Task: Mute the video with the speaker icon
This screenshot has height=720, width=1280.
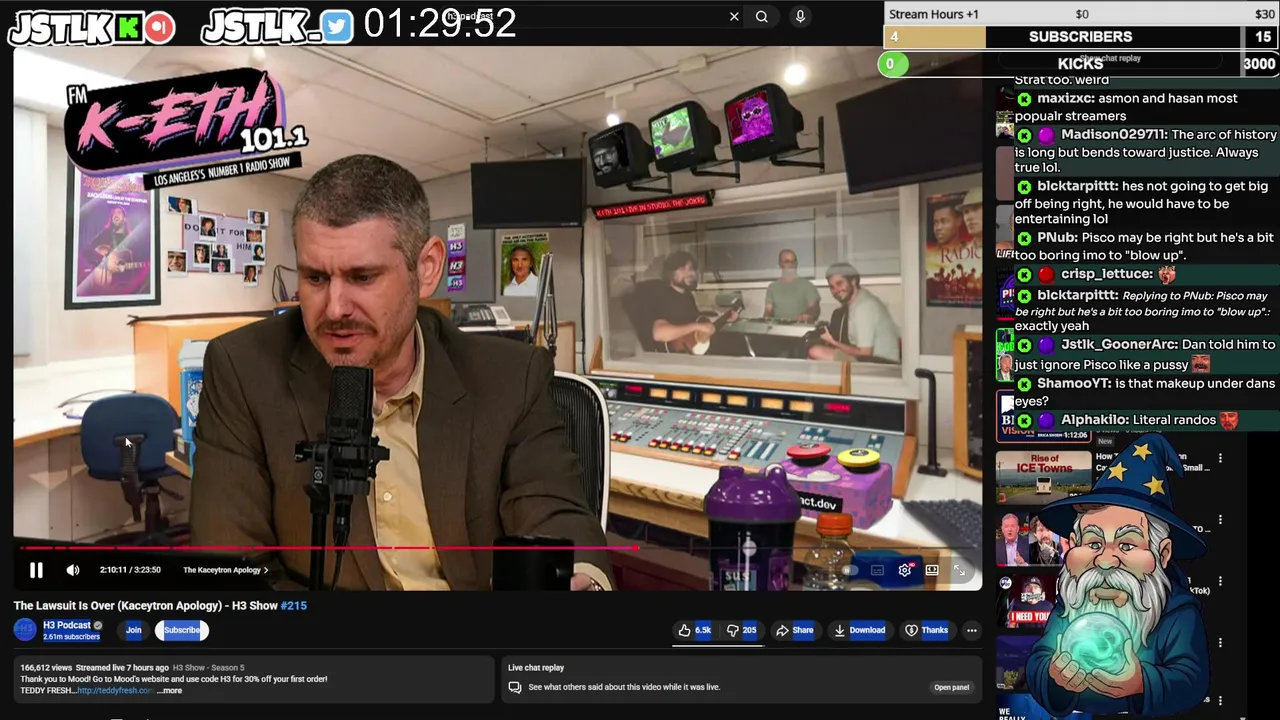Action: tap(73, 570)
